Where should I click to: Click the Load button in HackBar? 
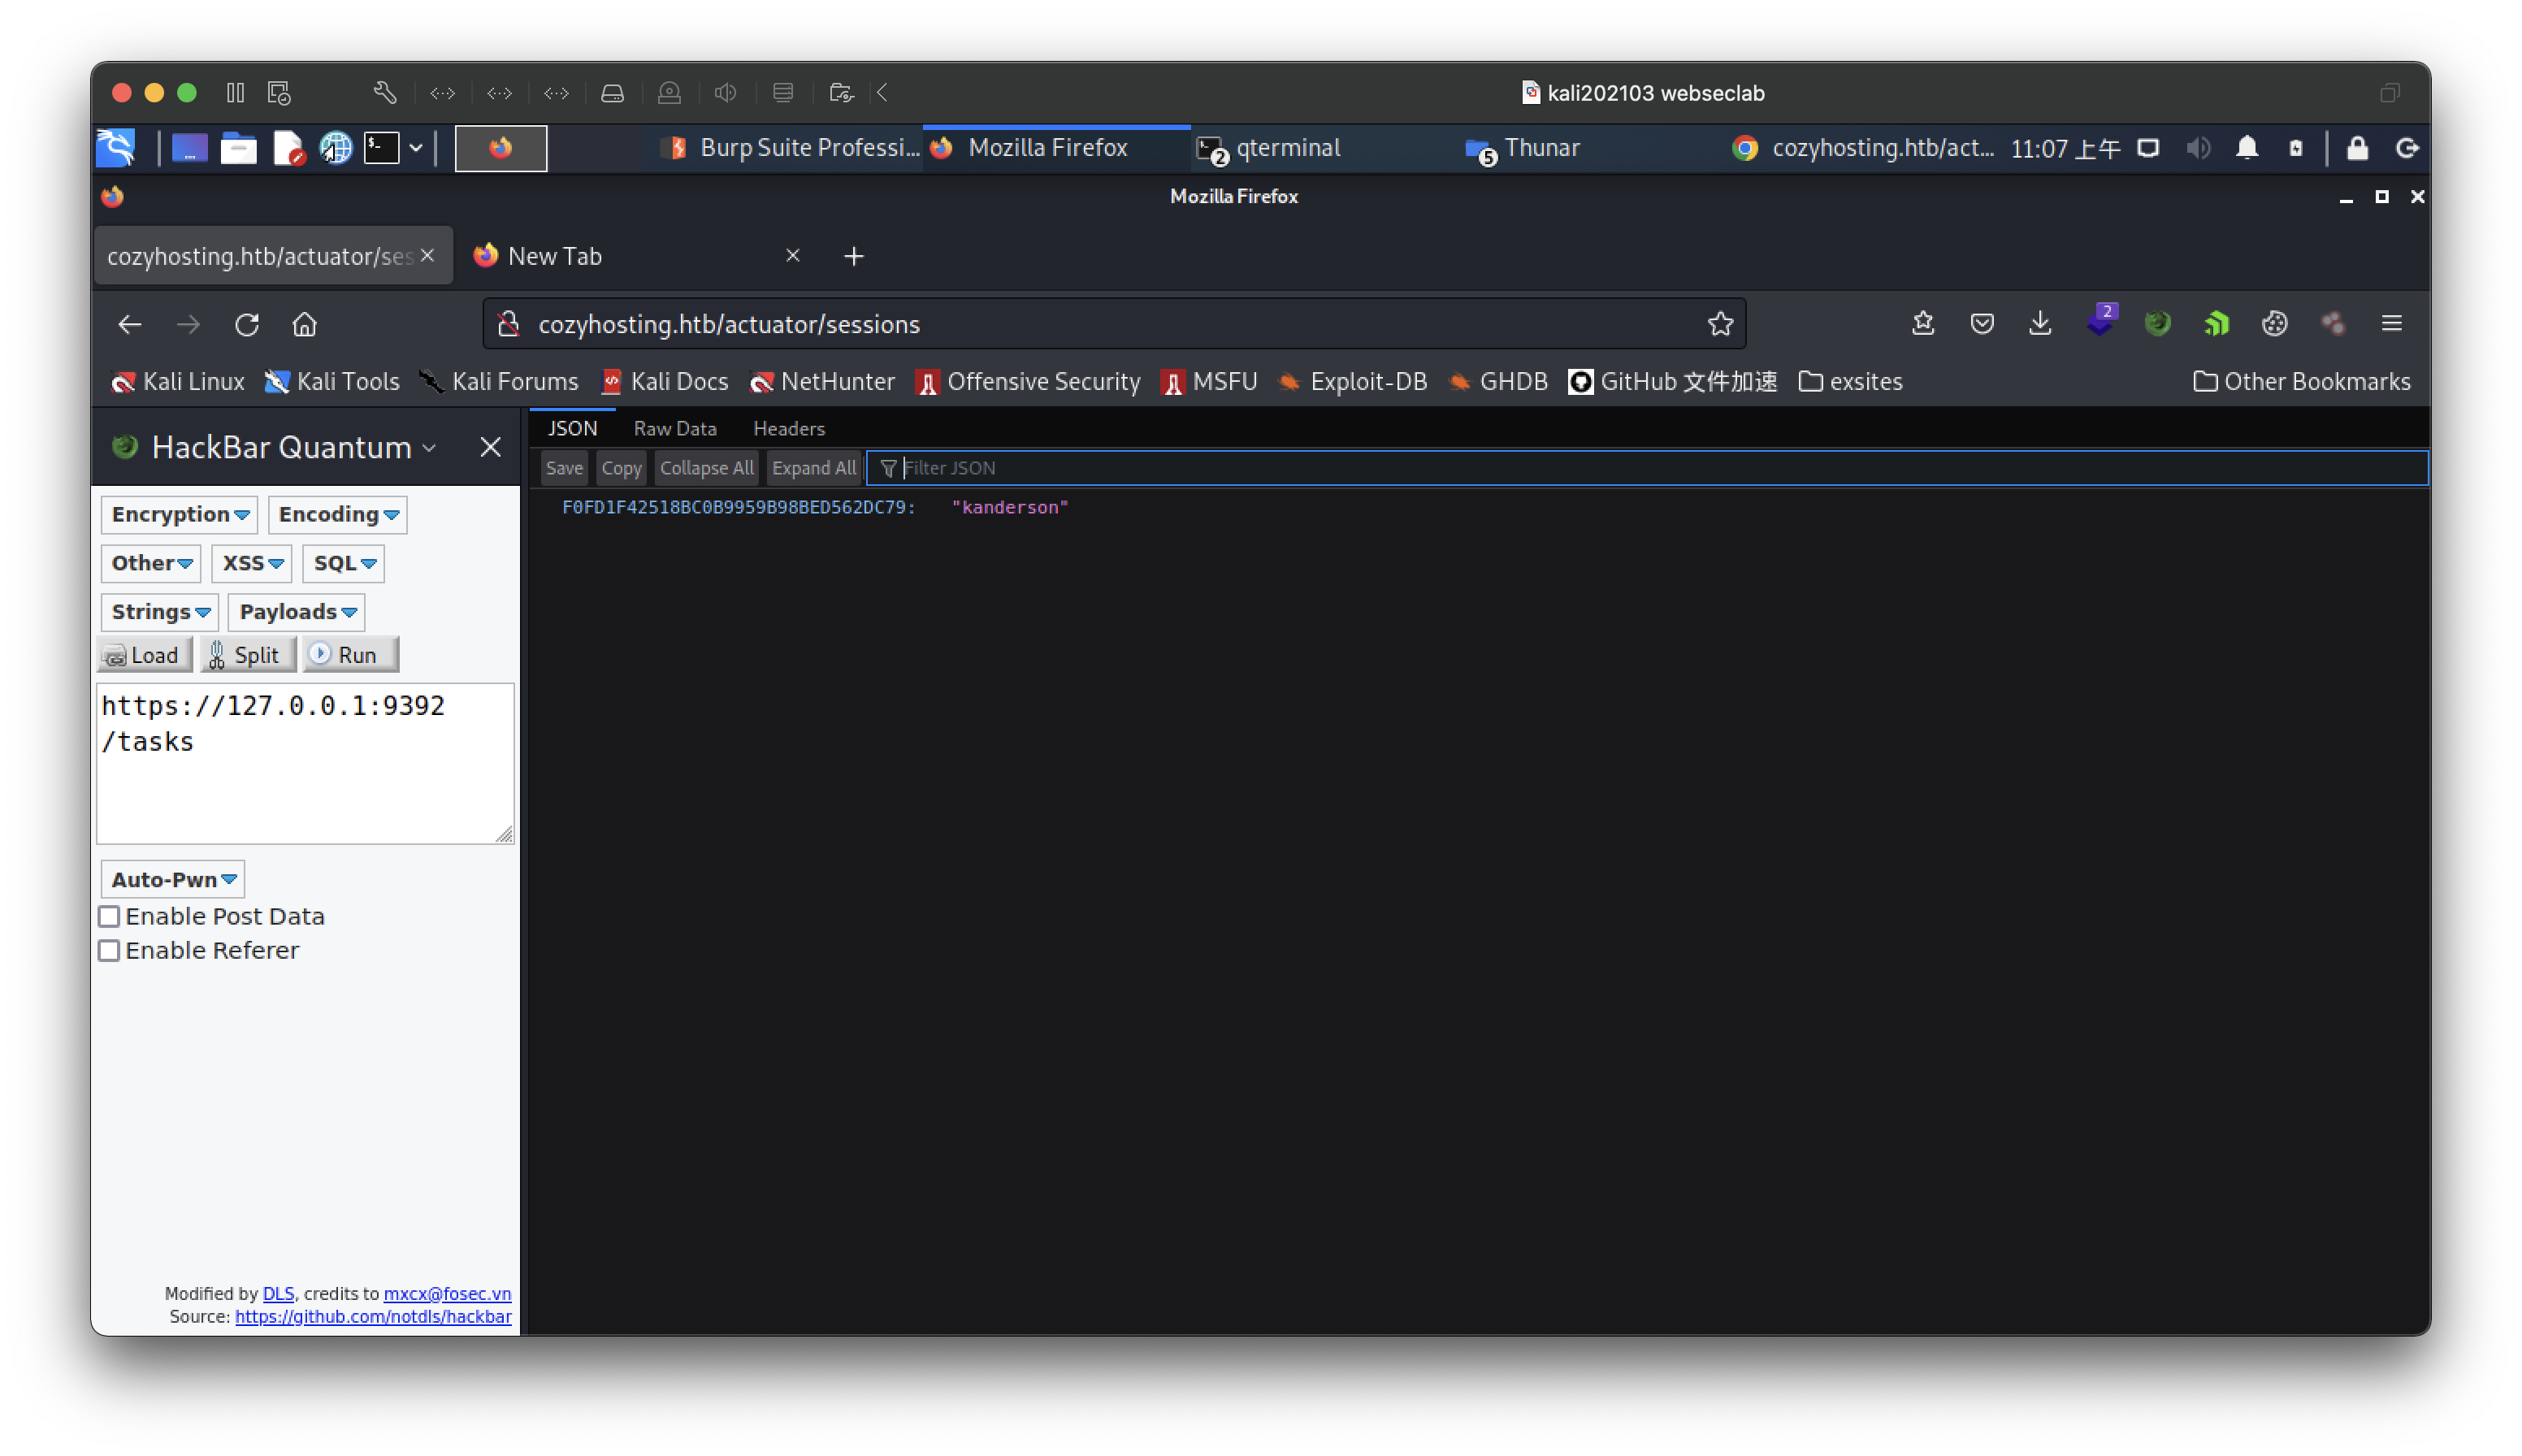(142, 655)
